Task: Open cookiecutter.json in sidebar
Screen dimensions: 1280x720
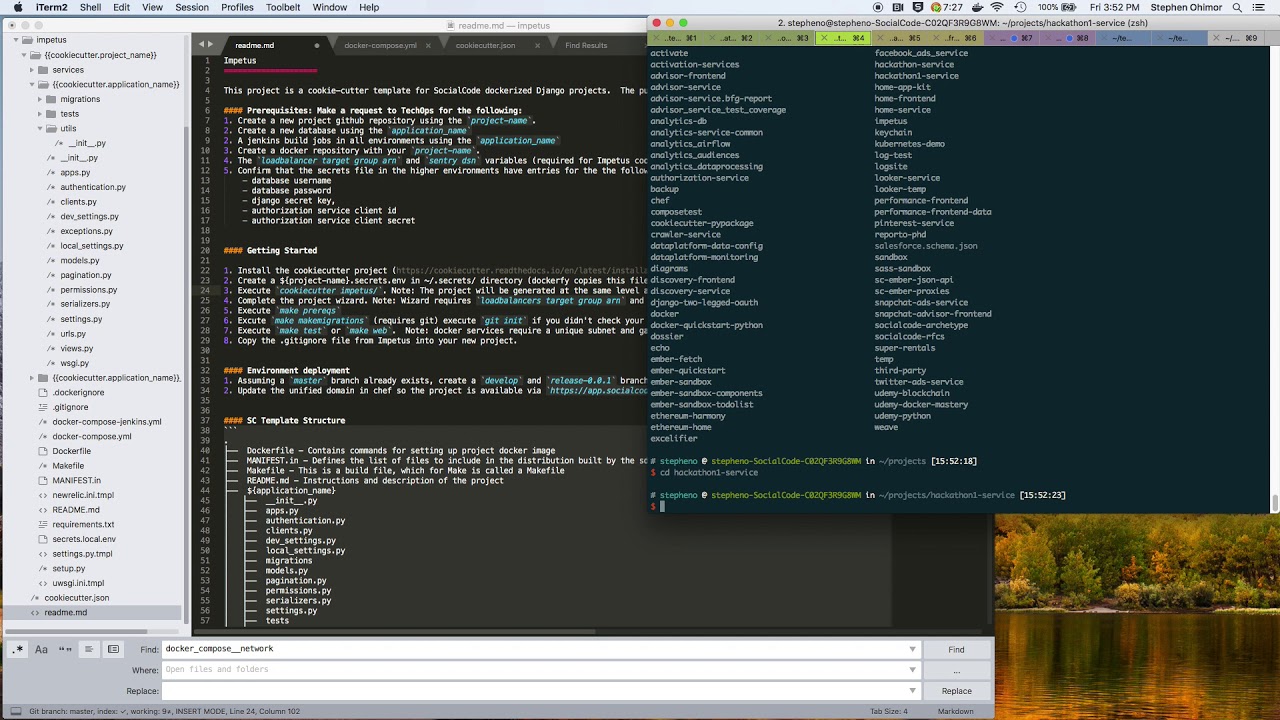Action: 76,598
